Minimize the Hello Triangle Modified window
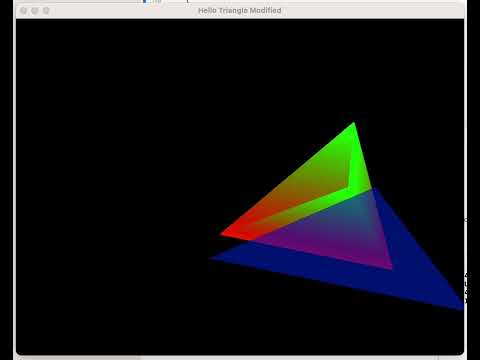This screenshot has width=480, height=360. click(35, 11)
